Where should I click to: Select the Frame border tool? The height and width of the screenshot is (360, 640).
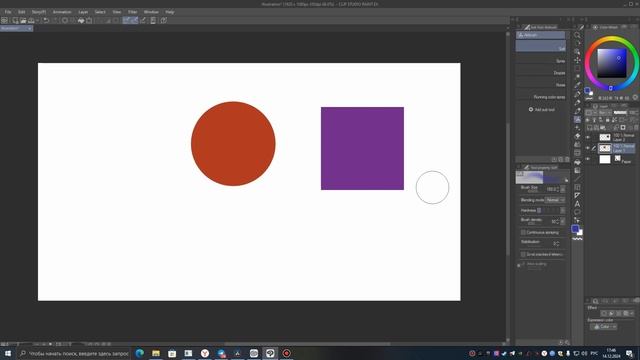click(x=577, y=187)
